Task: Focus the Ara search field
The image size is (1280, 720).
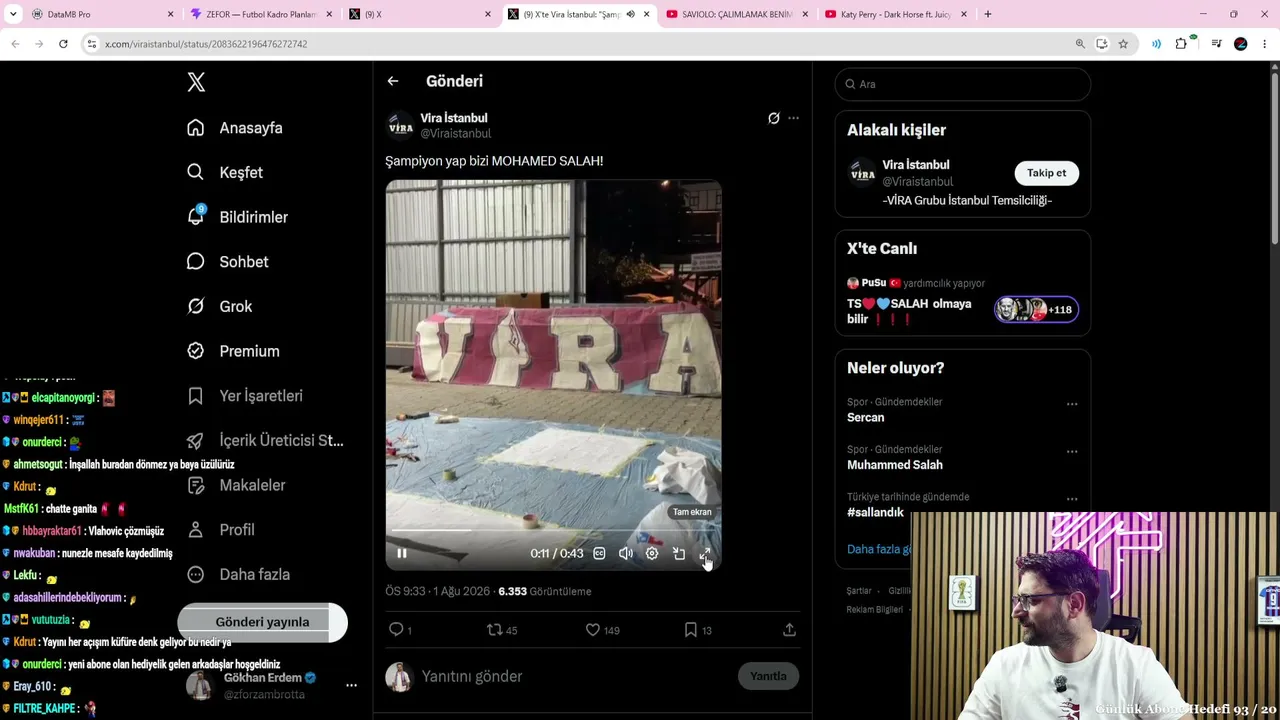Action: click(962, 84)
